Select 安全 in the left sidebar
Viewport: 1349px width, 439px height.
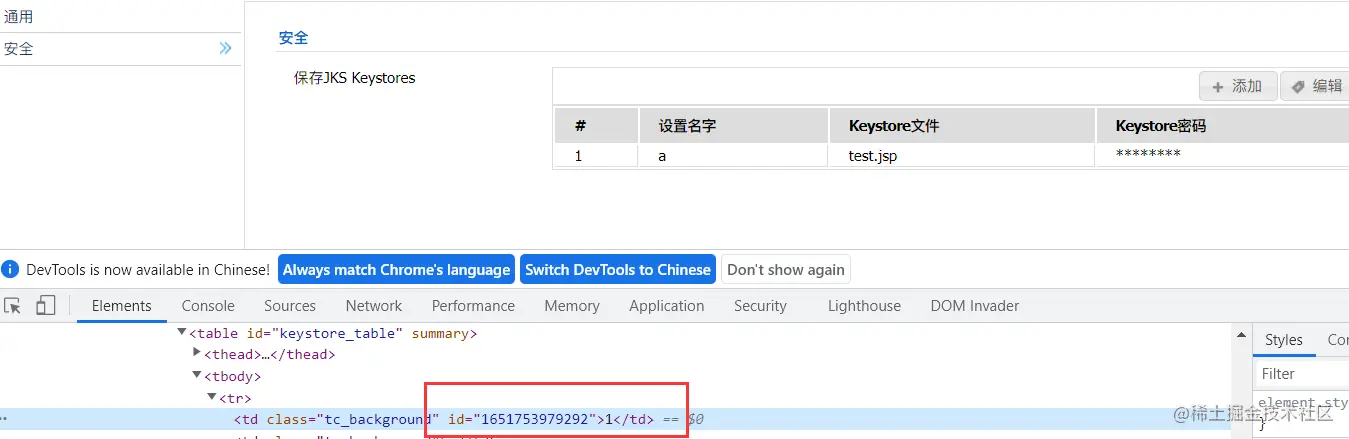point(120,49)
